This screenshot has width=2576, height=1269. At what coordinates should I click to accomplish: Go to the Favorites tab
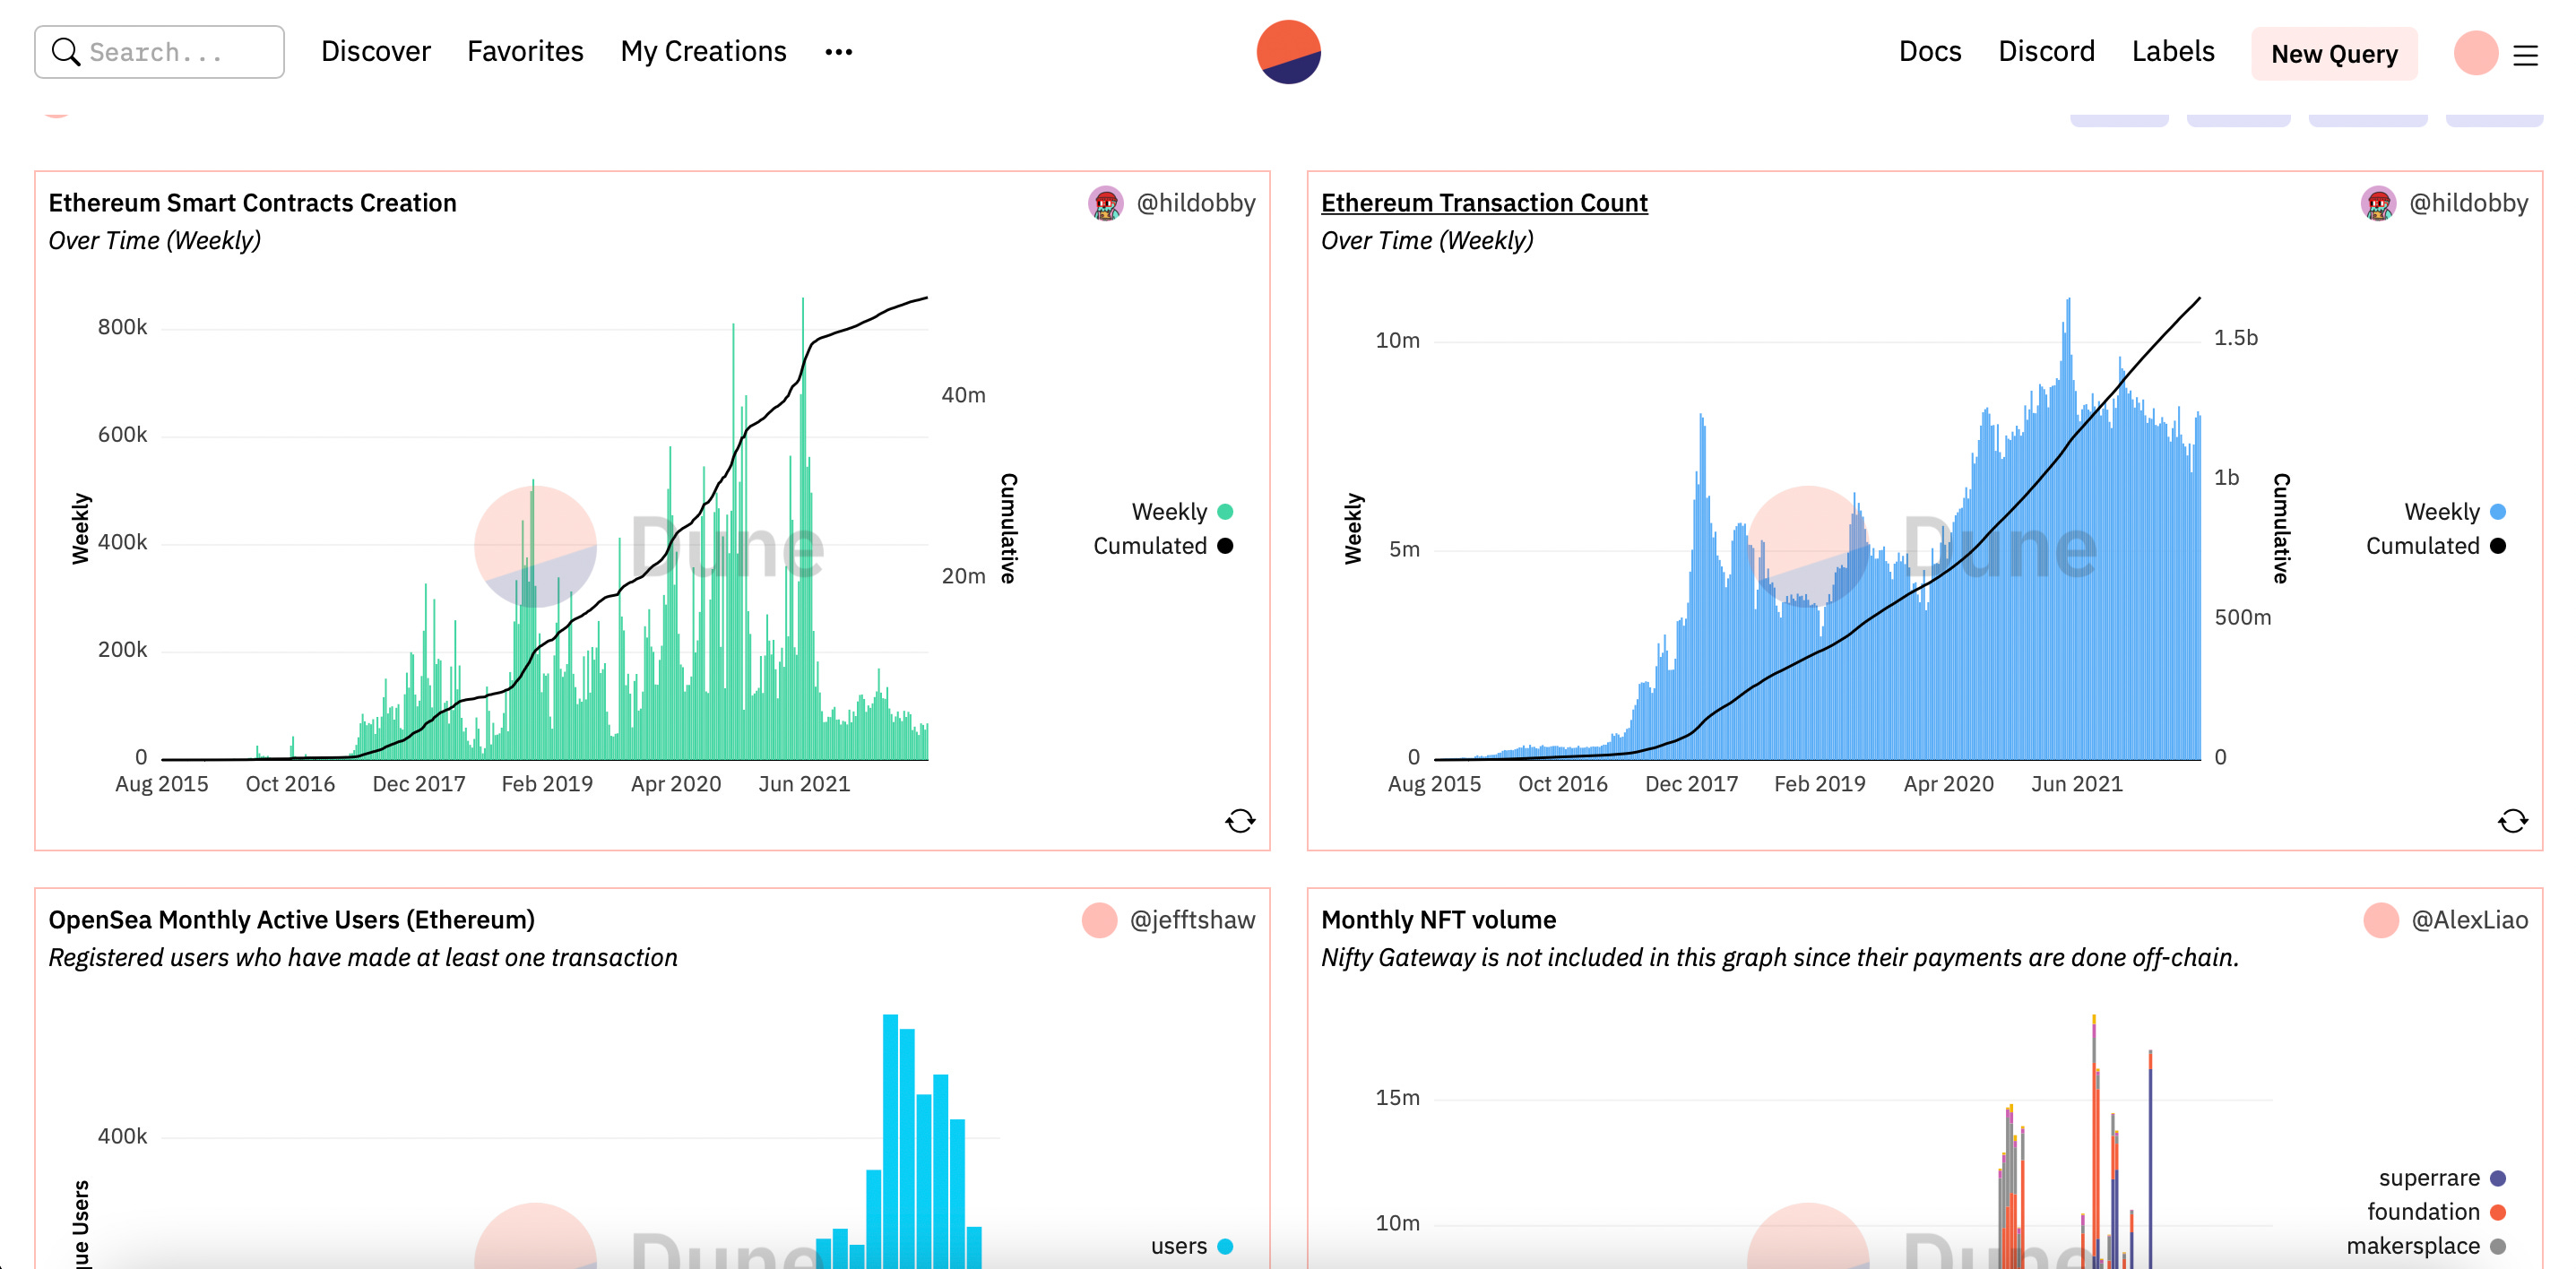click(525, 52)
